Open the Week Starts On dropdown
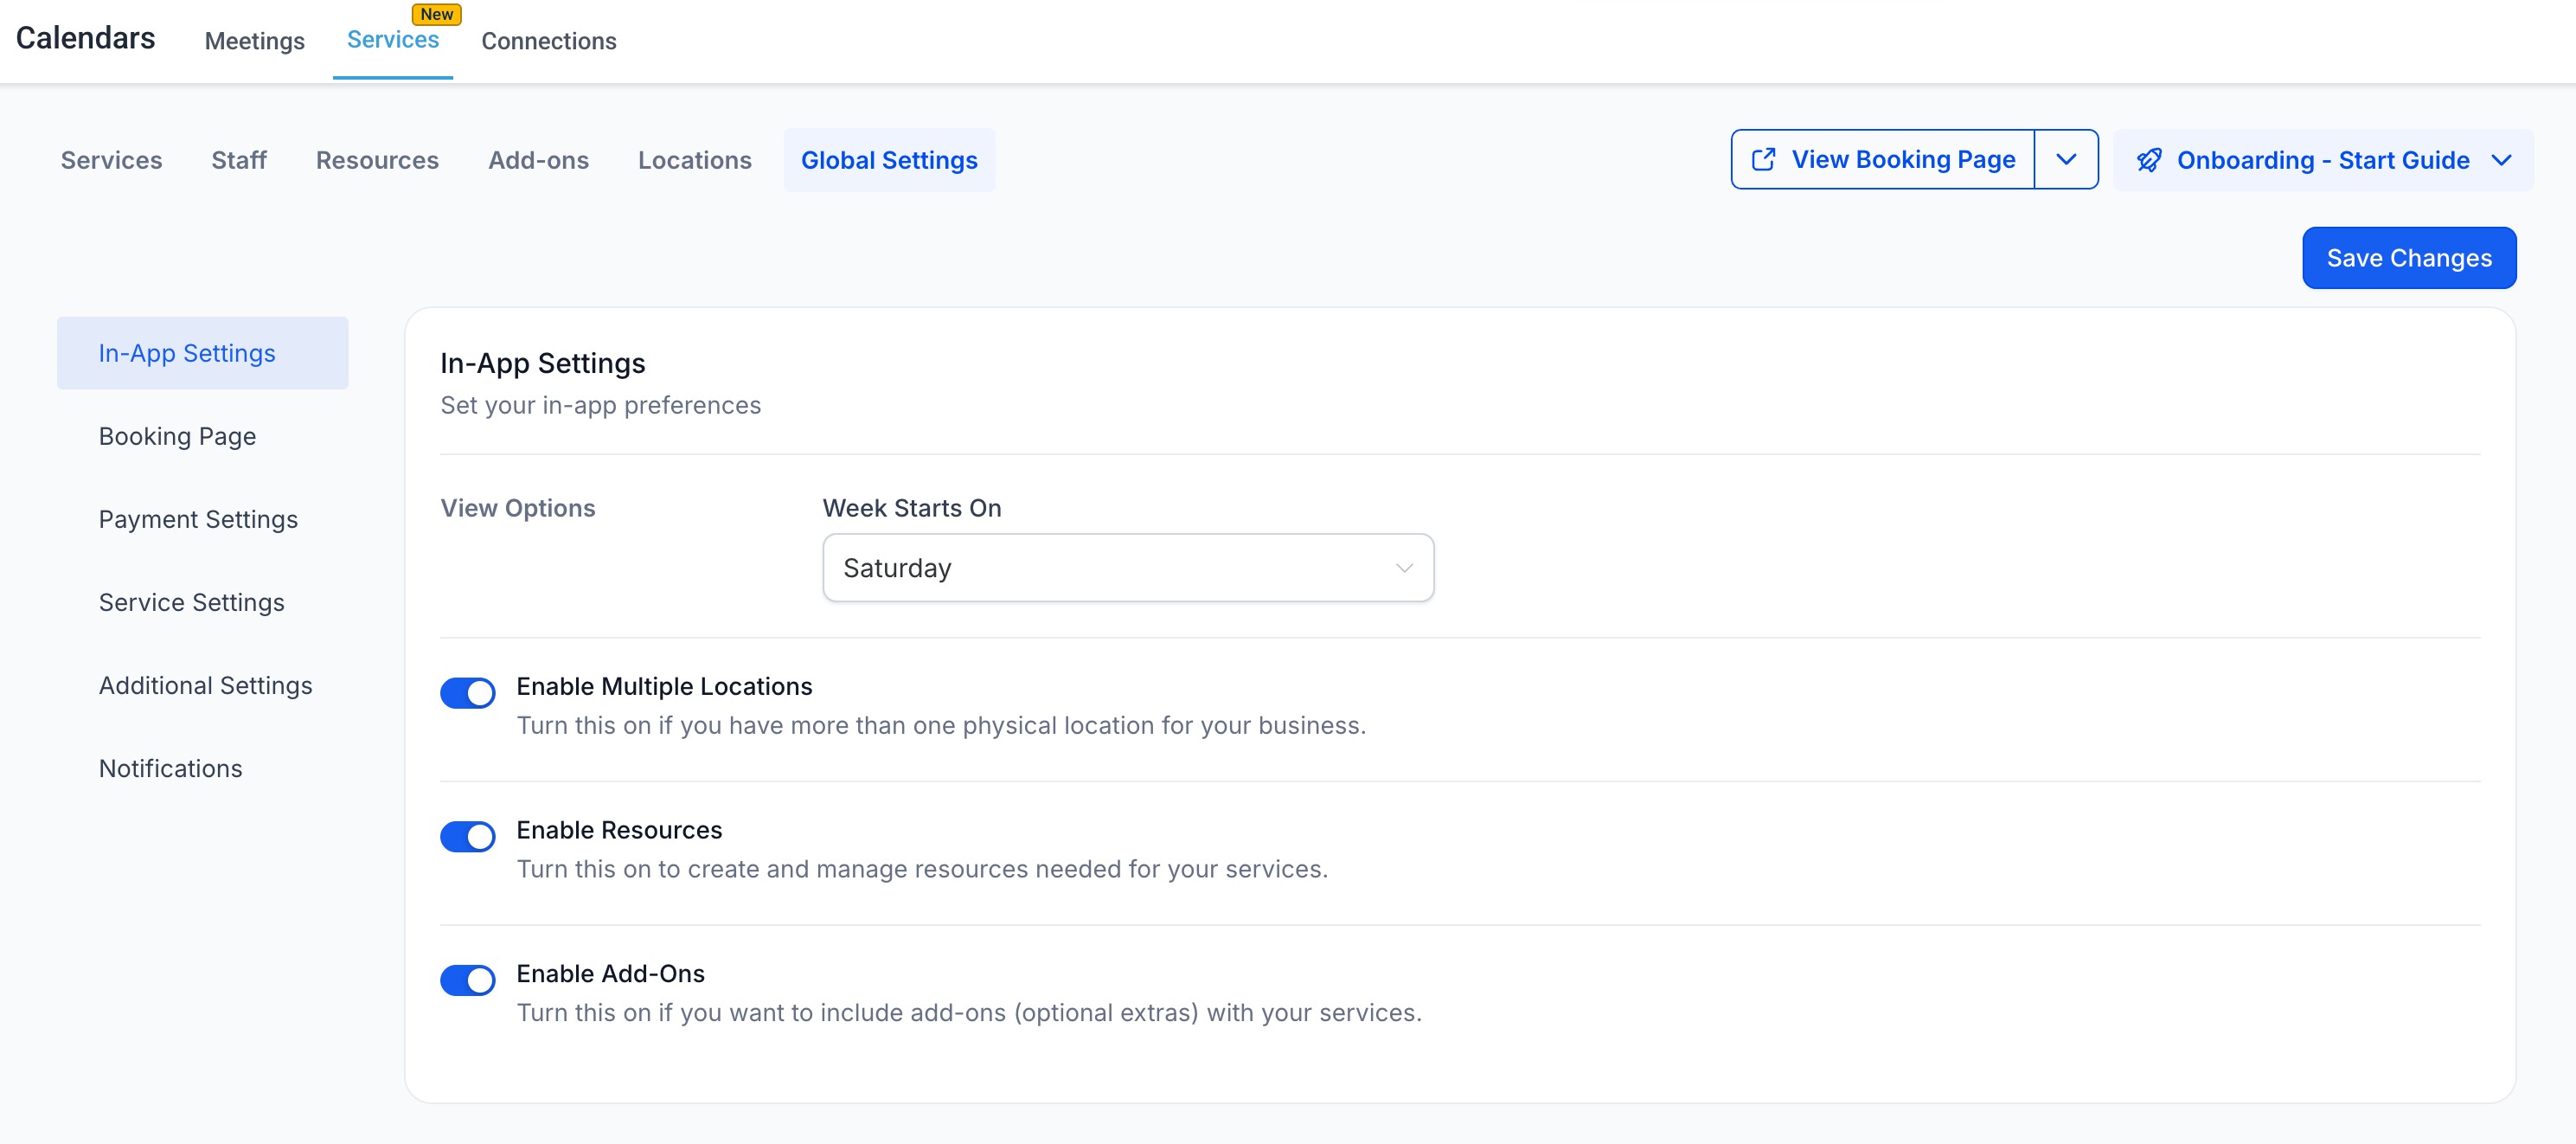The height and width of the screenshot is (1144, 2576). (1127, 568)
